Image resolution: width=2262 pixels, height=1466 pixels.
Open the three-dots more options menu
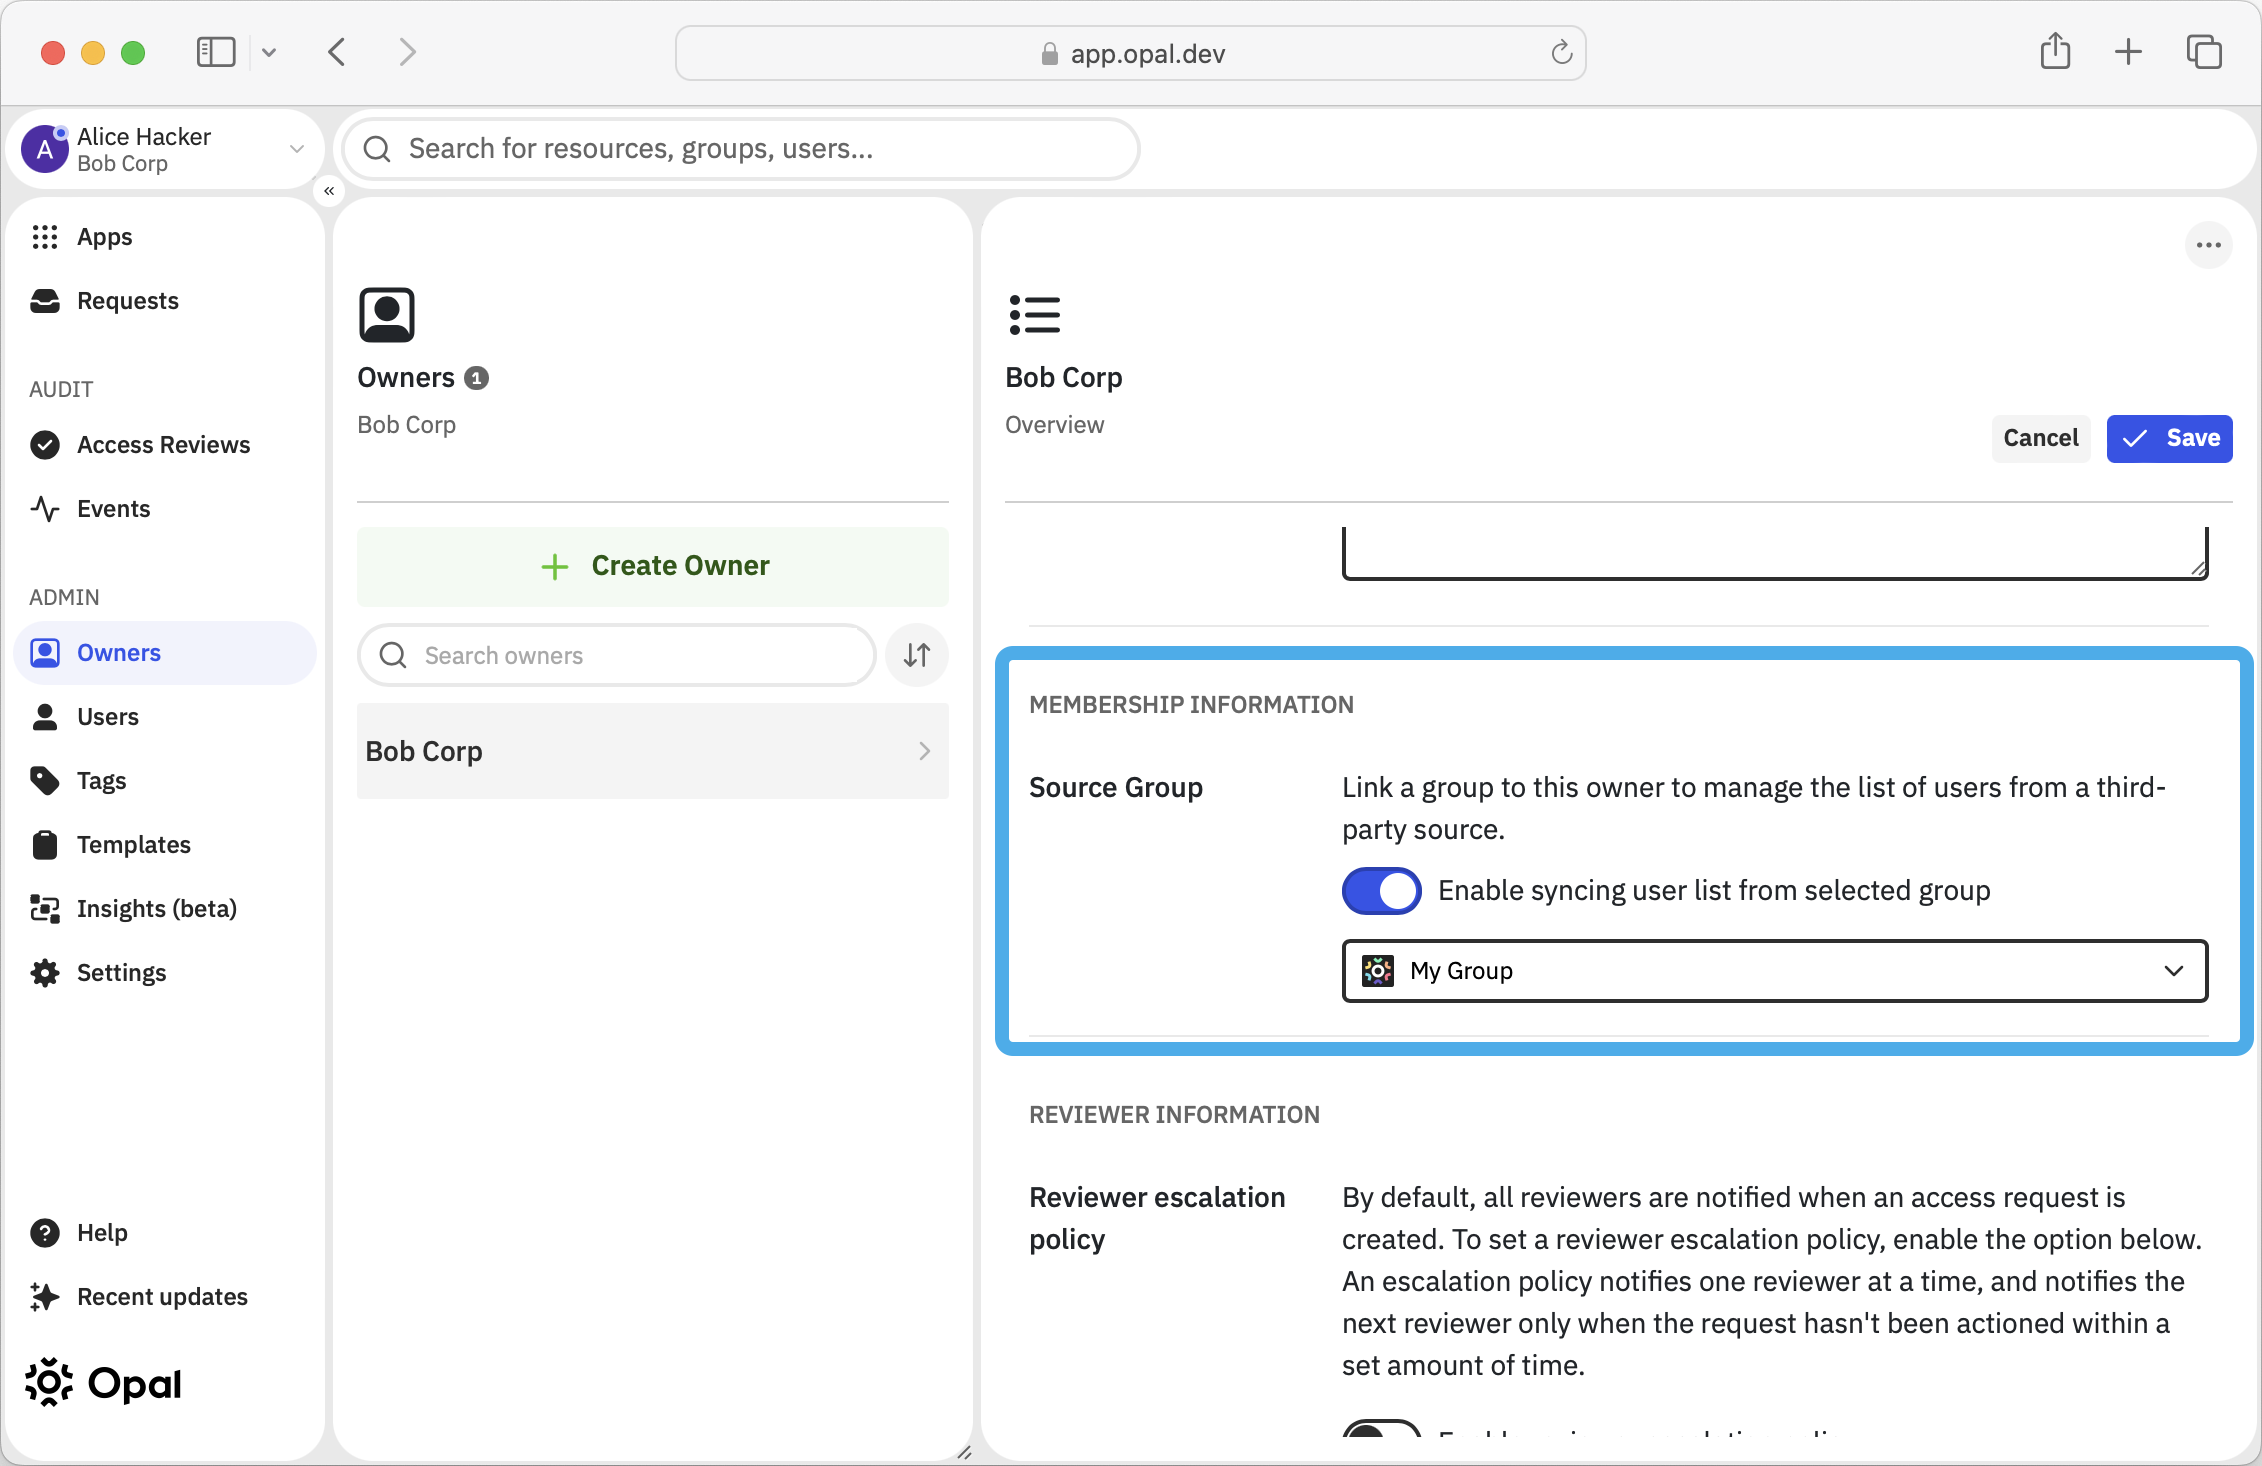(2209, 245)
